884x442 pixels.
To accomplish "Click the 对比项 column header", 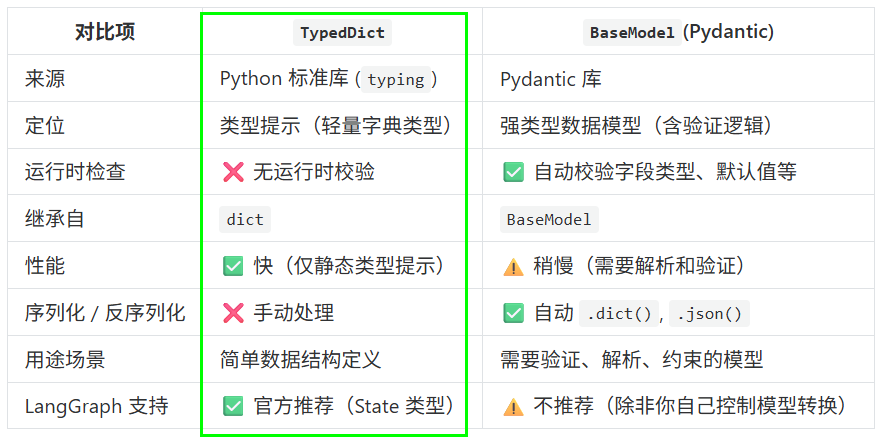I will [105, 32].
